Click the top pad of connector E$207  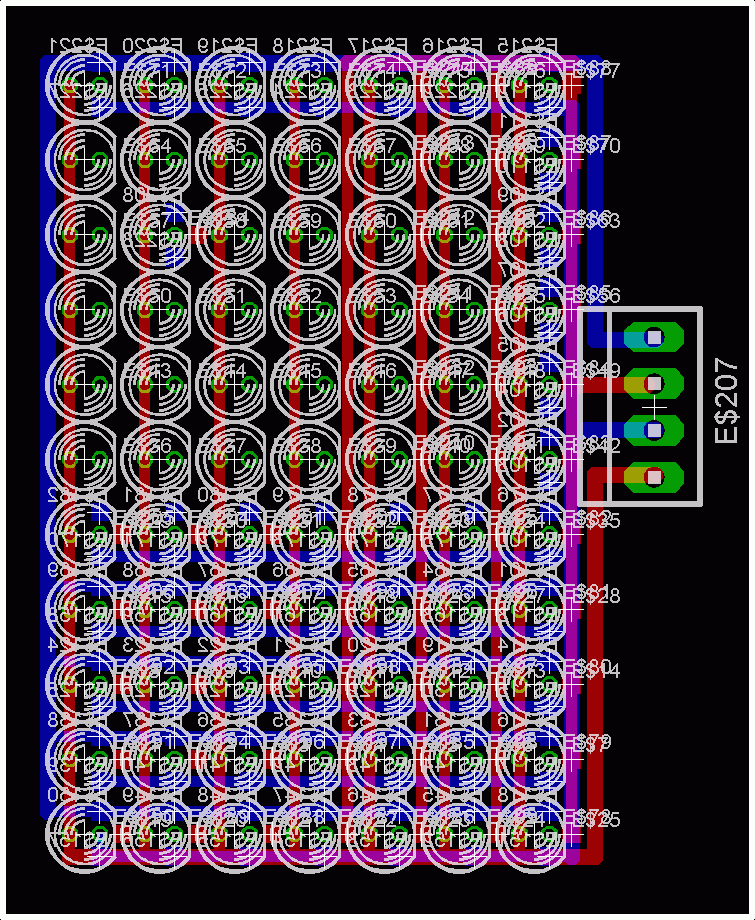pyautogui.click(x=654, y=338)
